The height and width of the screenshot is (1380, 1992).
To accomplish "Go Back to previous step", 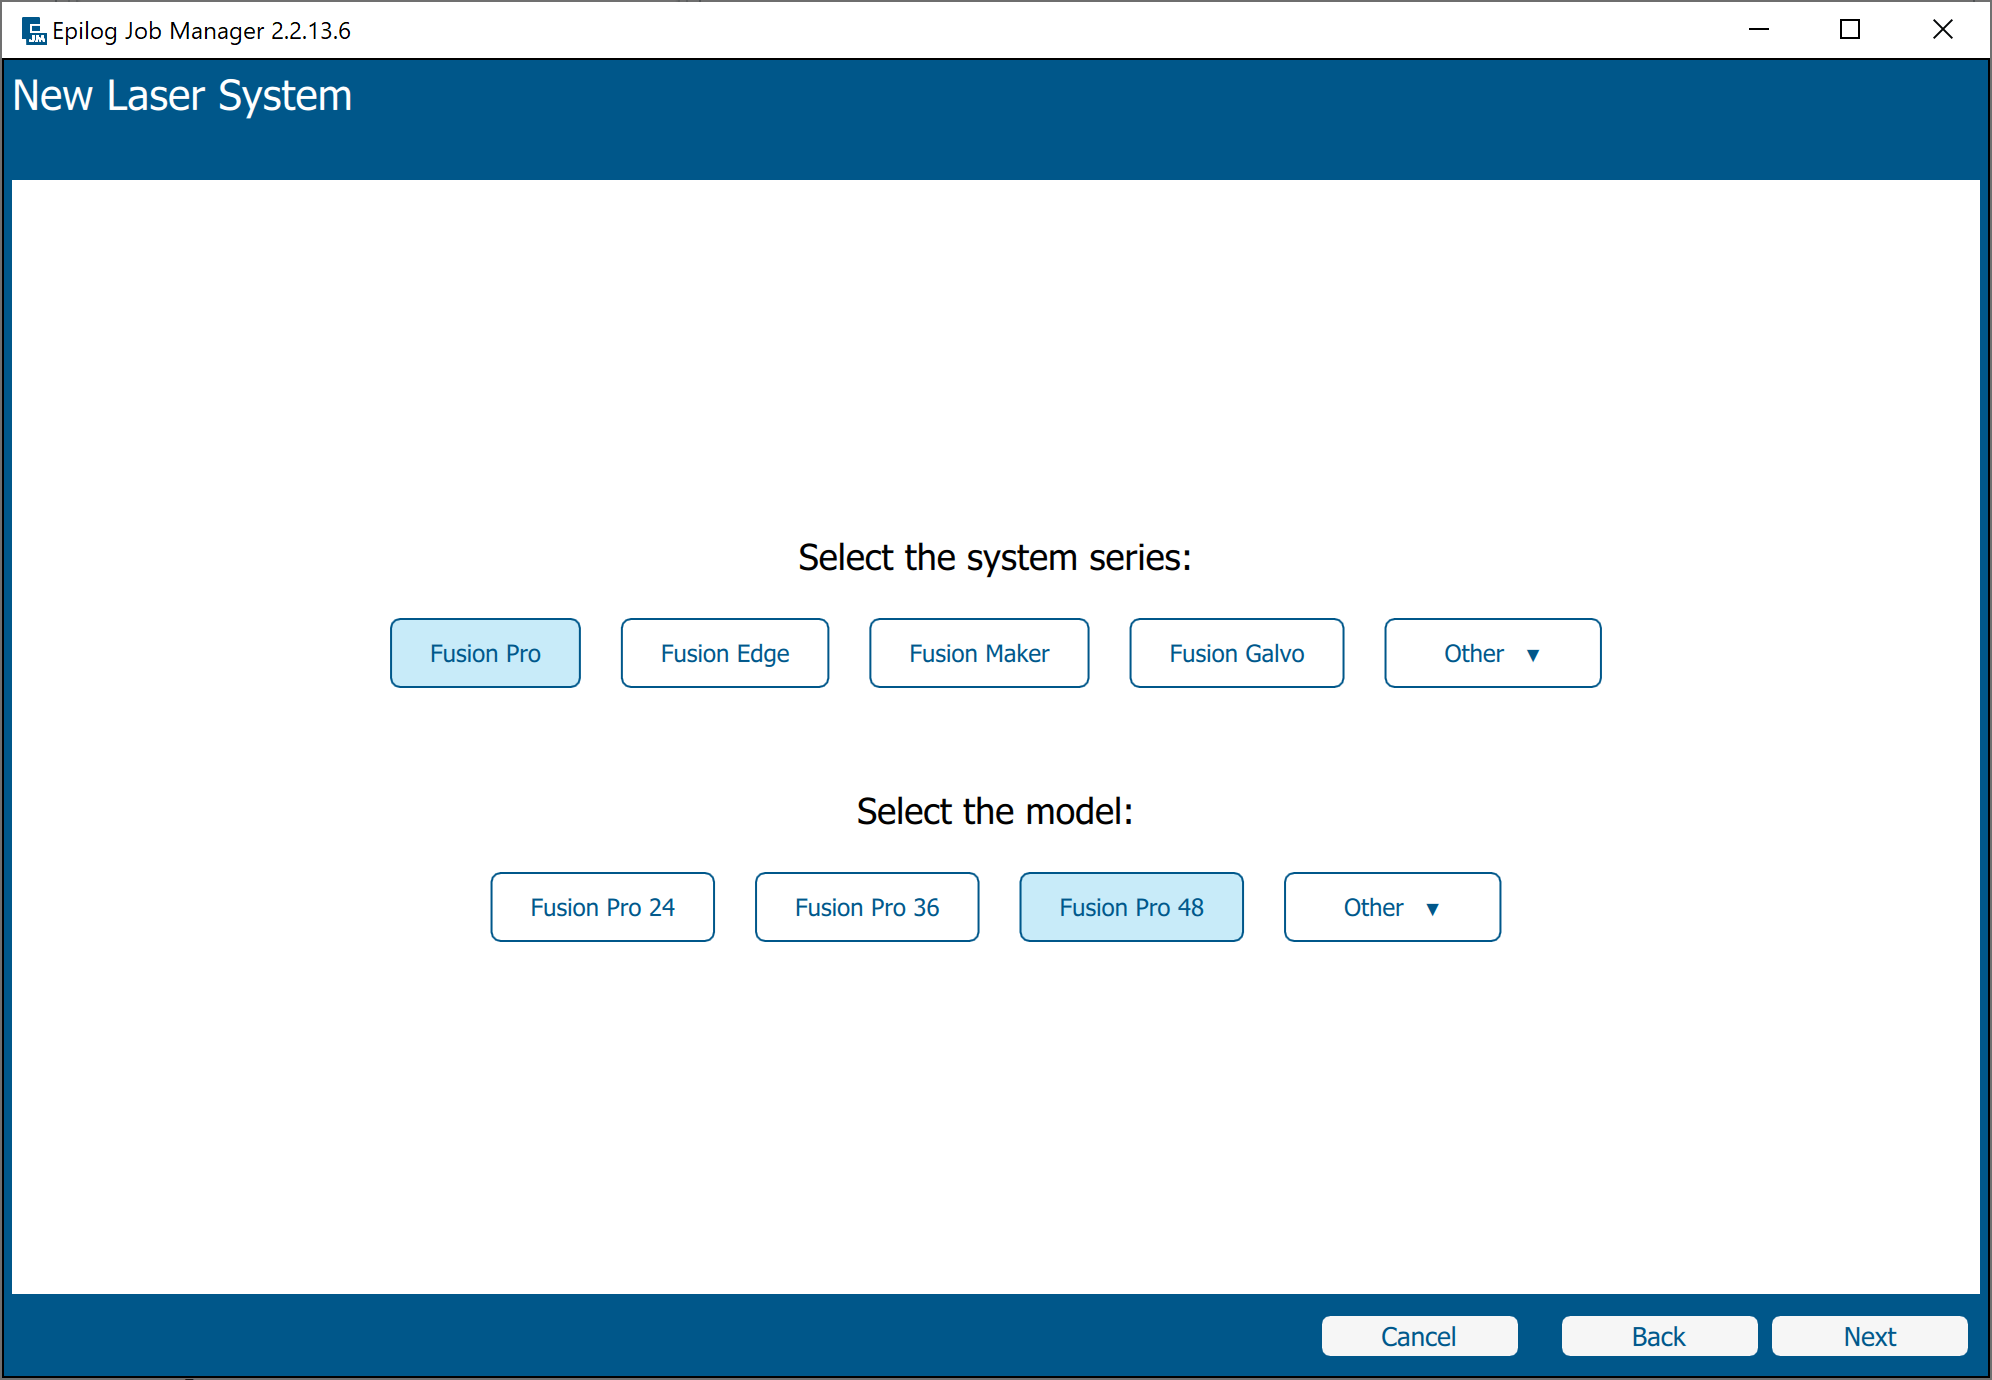I will 1658,1336.
